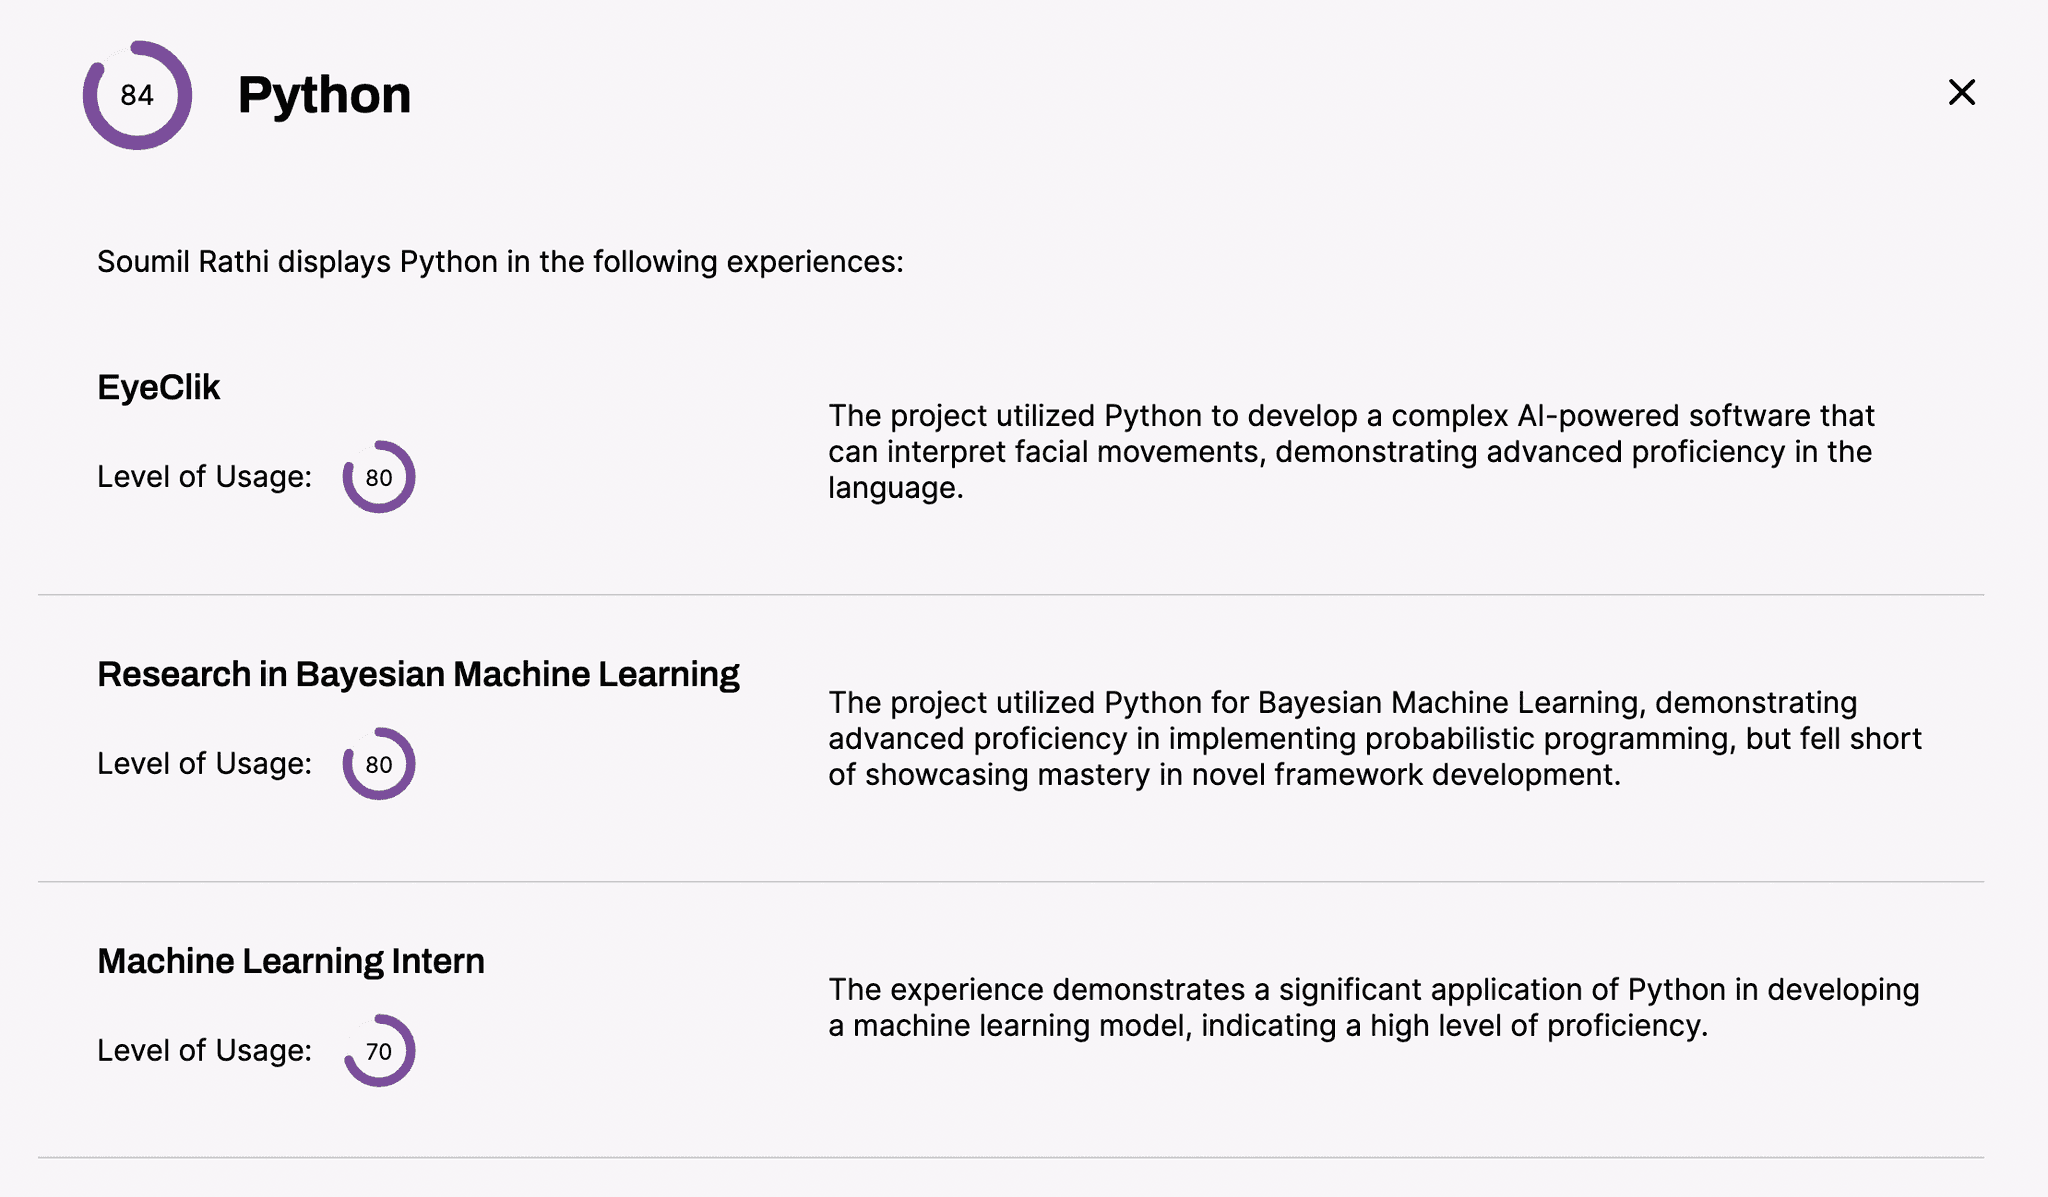Viewport: 2048px width, 1197px height.
Task: Click the EyeClik level of usage 80 ring
Action: (379, 477)
